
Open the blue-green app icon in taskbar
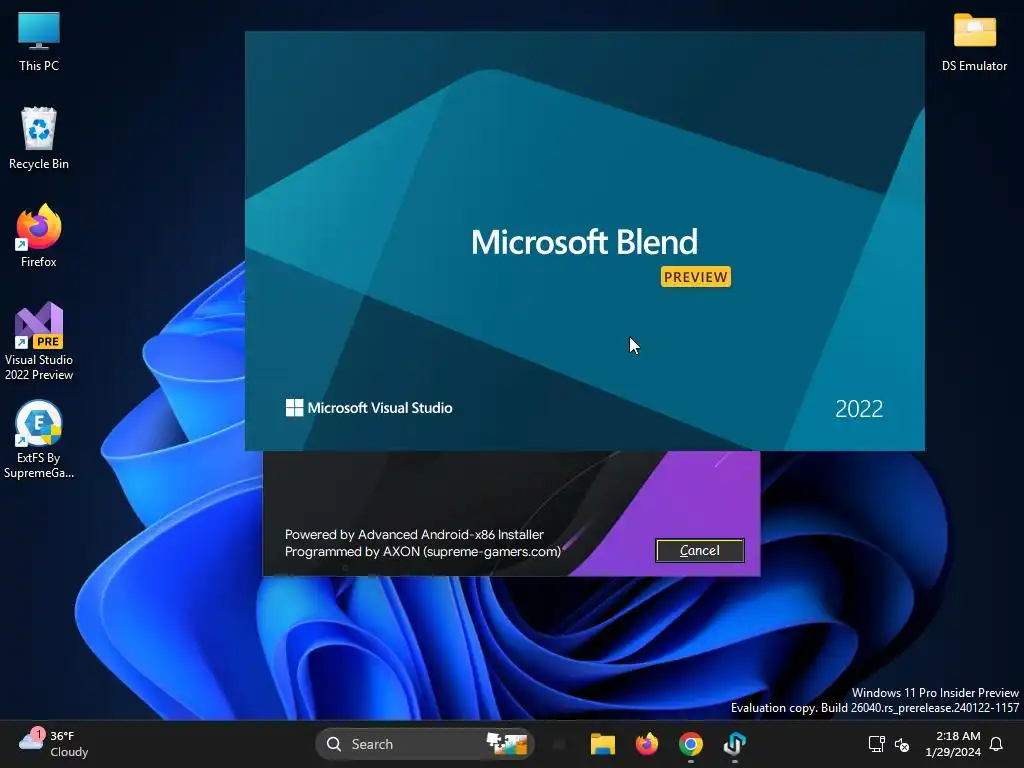click(x=735, y=744)
